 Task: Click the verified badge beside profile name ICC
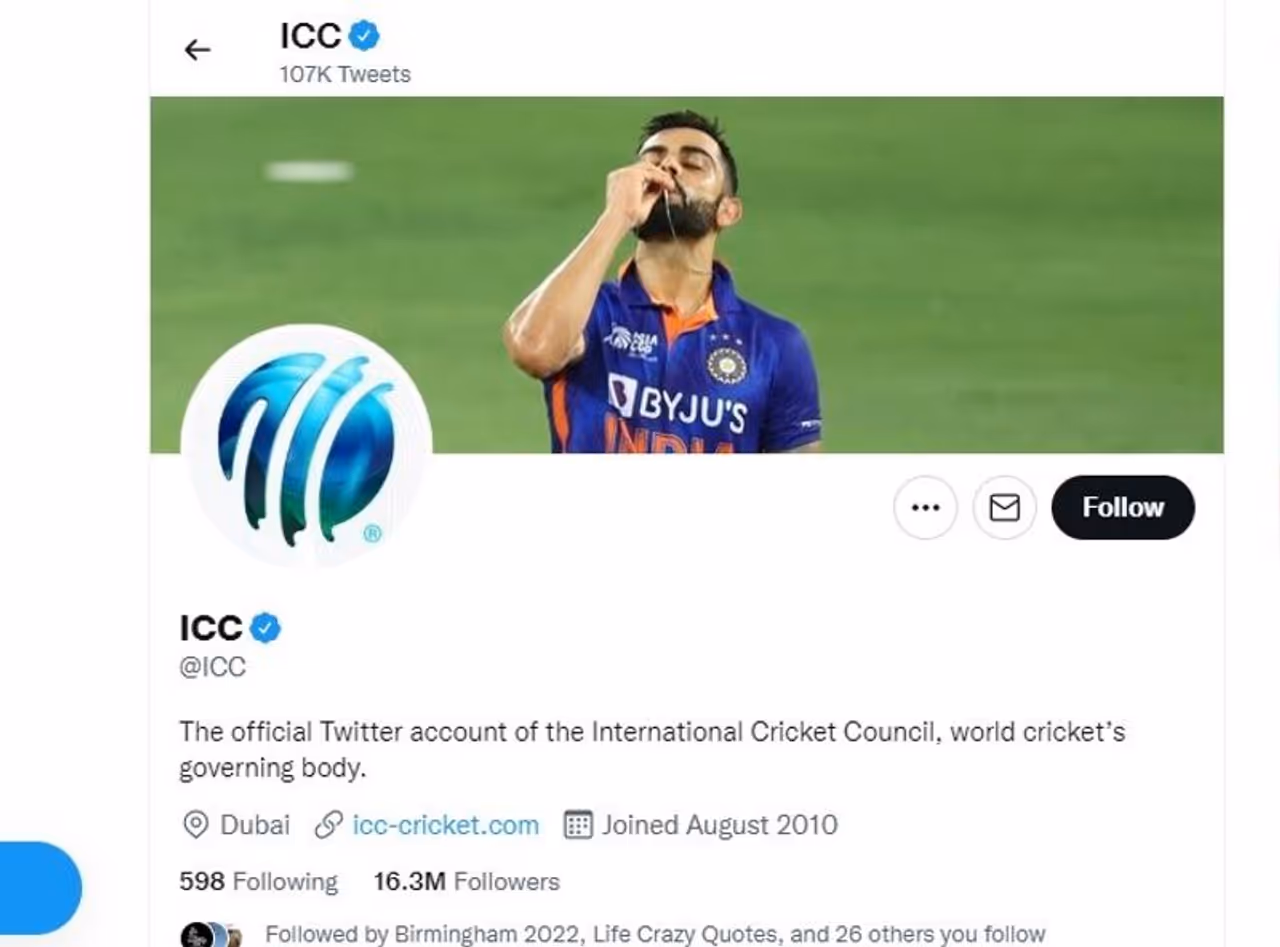point(265,628)
